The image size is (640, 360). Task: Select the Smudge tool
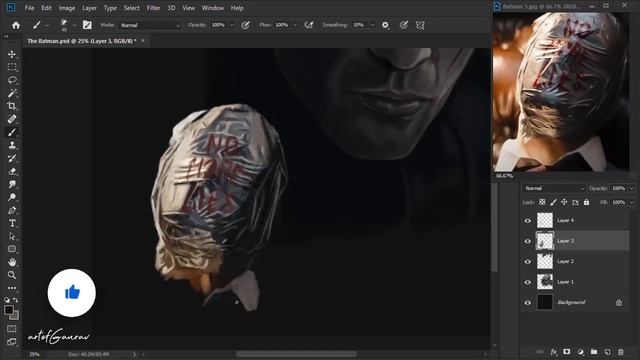pos(12,184)
